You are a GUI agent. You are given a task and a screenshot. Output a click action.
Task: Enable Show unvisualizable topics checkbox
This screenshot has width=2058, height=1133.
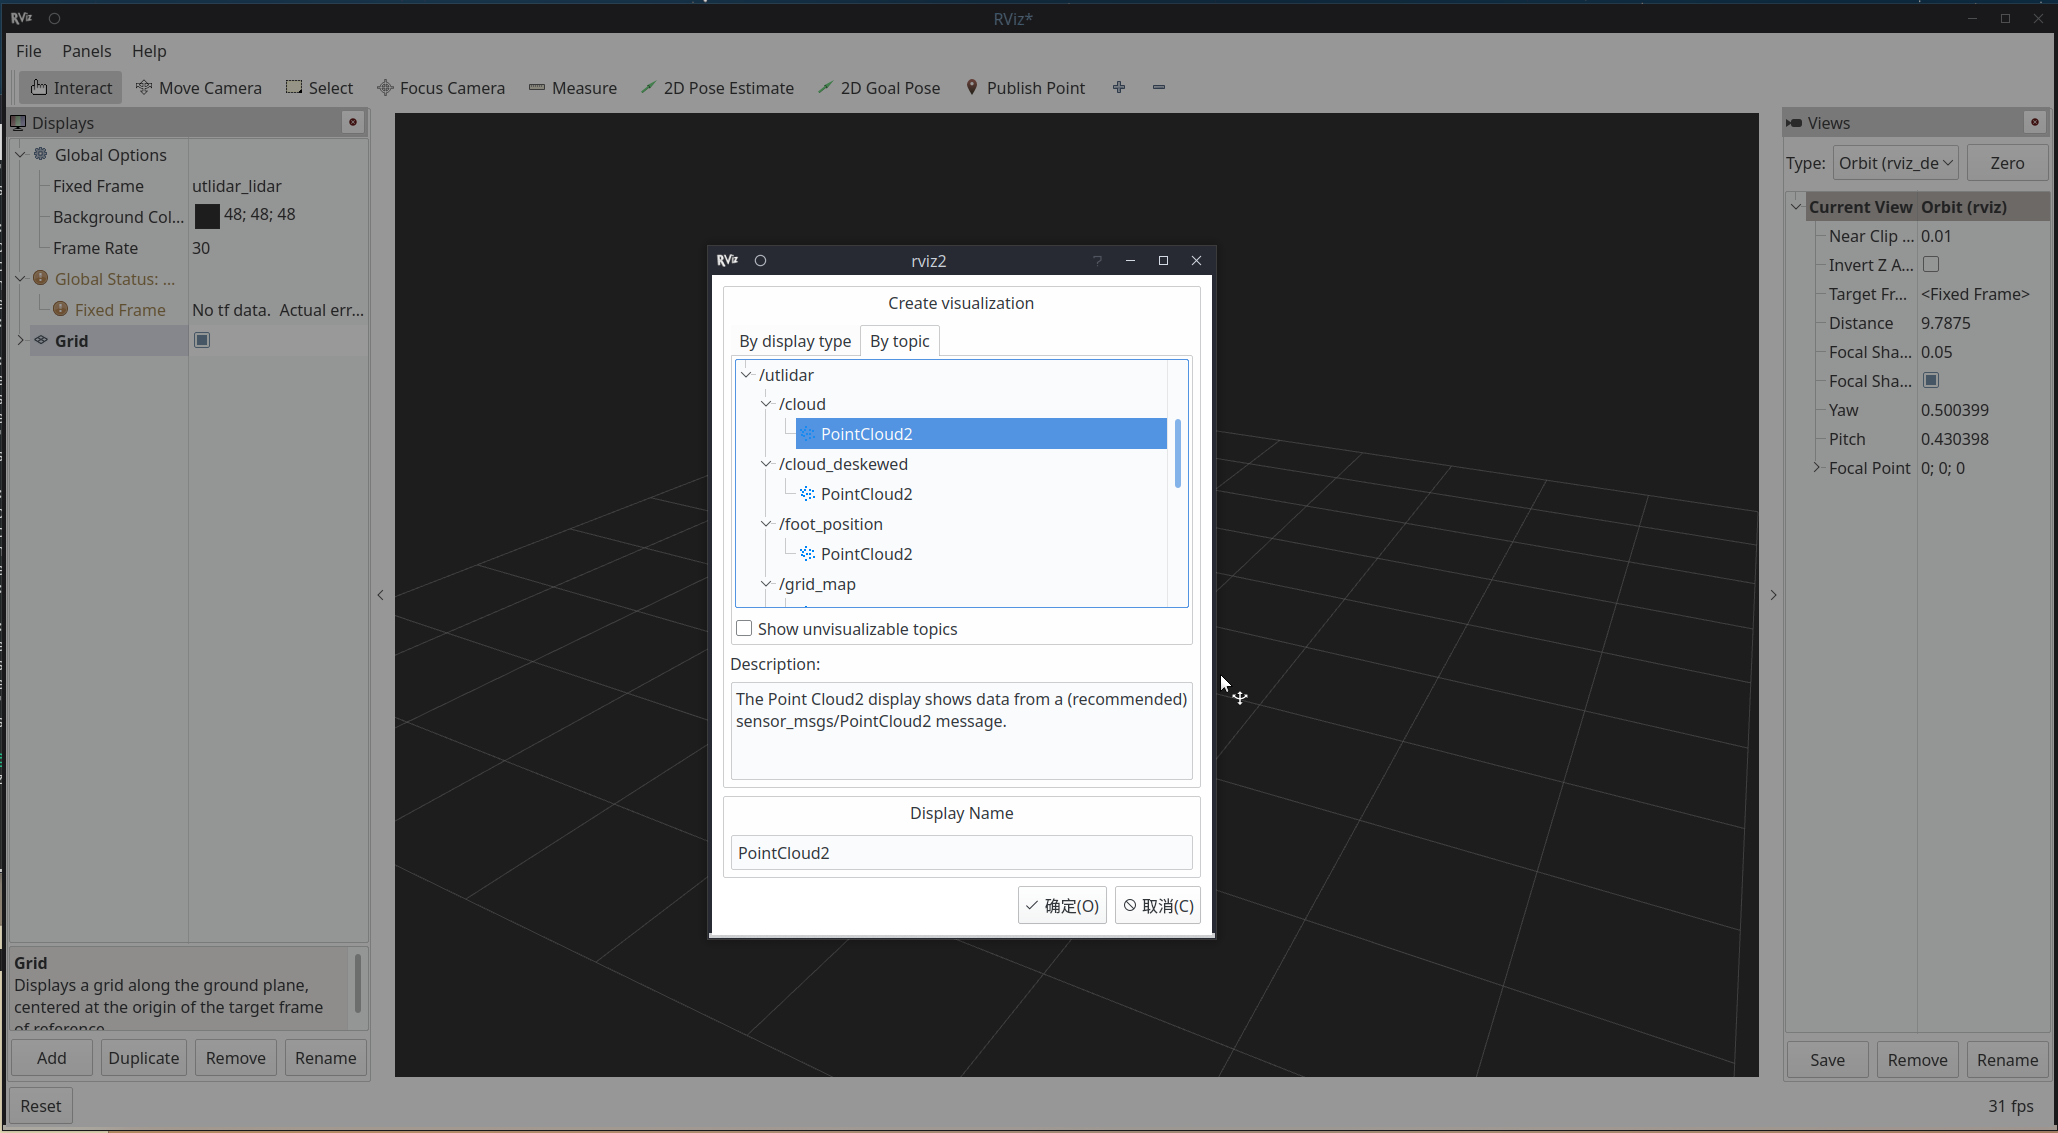pos(744,629)
